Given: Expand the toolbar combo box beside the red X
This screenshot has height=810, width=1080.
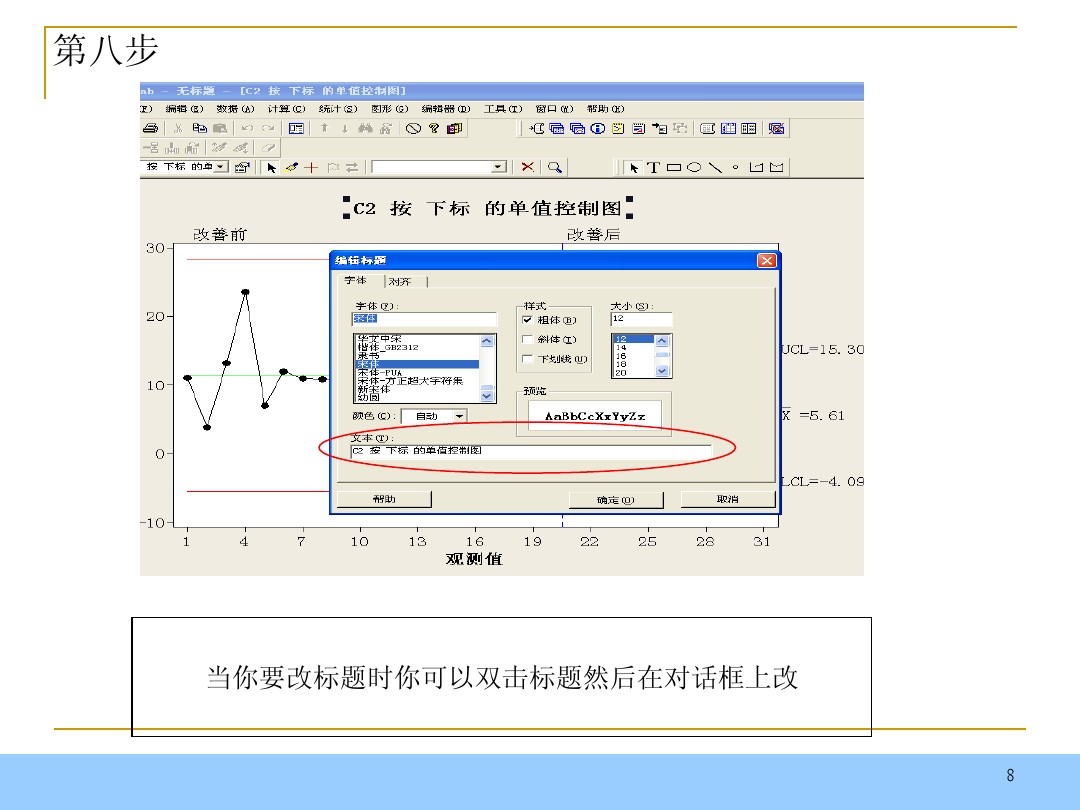Looking at the screenshot, I should click(x=497, y=167).
